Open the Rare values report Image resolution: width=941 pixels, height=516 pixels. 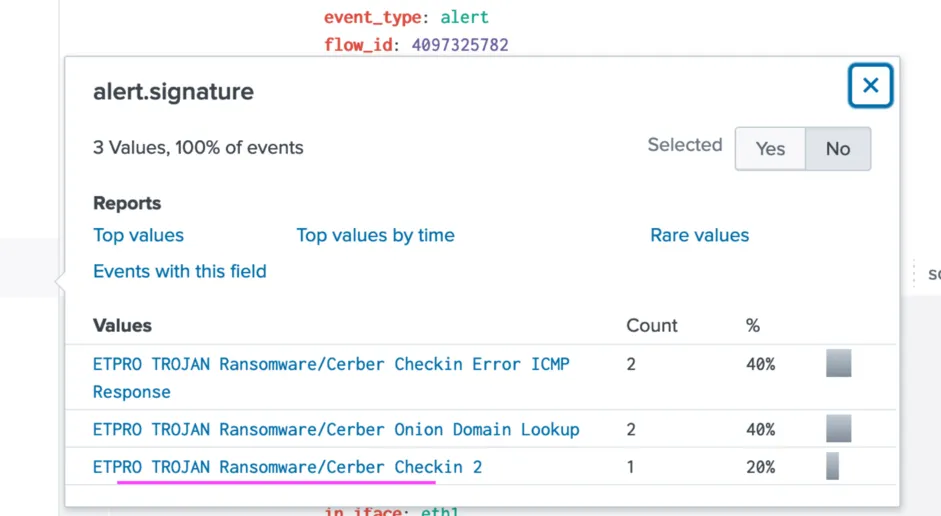699,236
